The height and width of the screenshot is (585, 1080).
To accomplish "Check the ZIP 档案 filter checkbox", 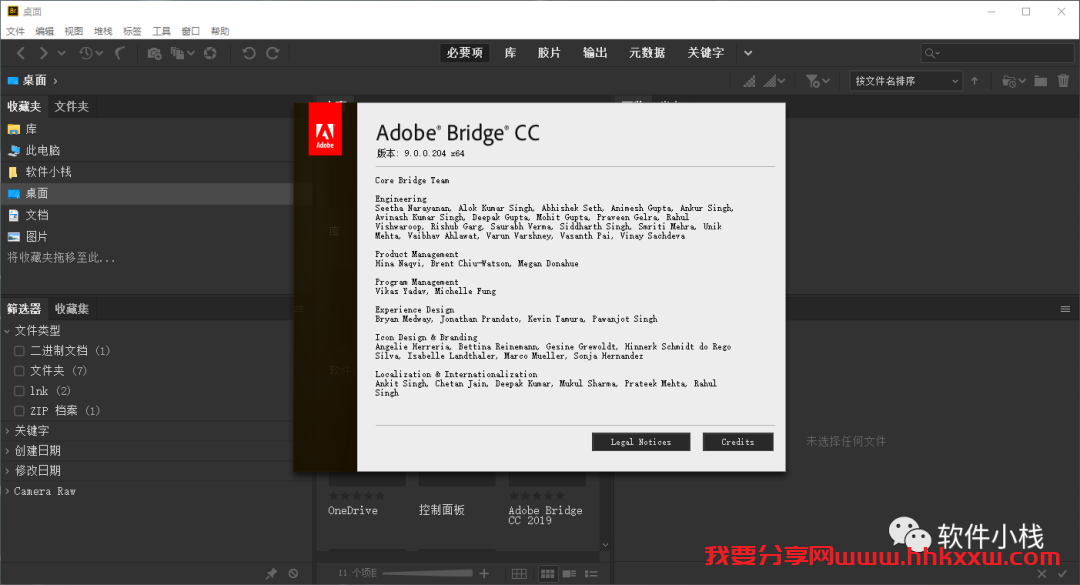I will tap(19, 411).
